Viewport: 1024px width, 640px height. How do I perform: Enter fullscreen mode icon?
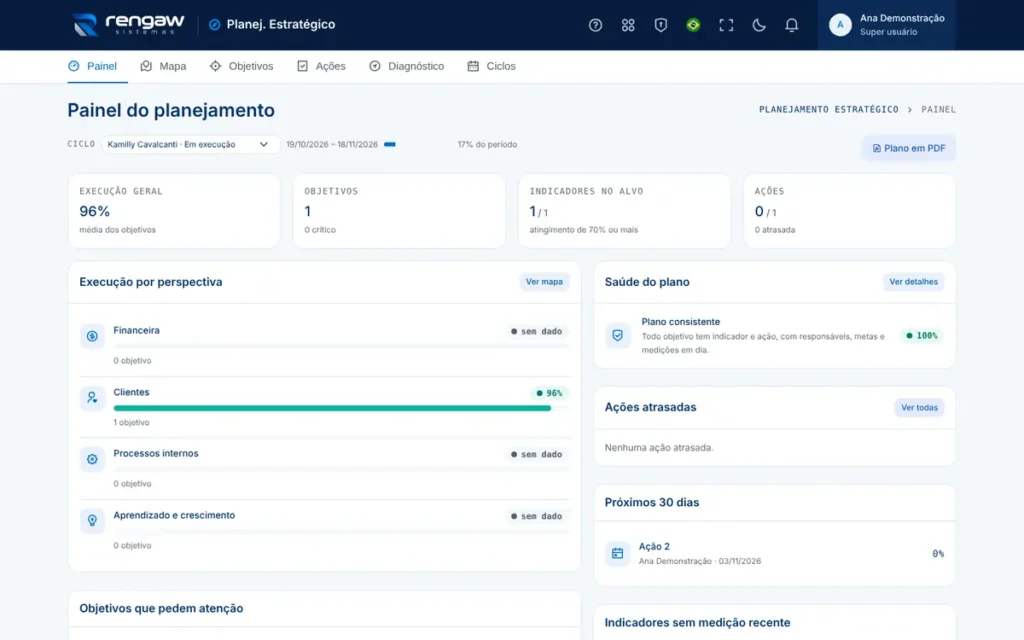point(726,25)
